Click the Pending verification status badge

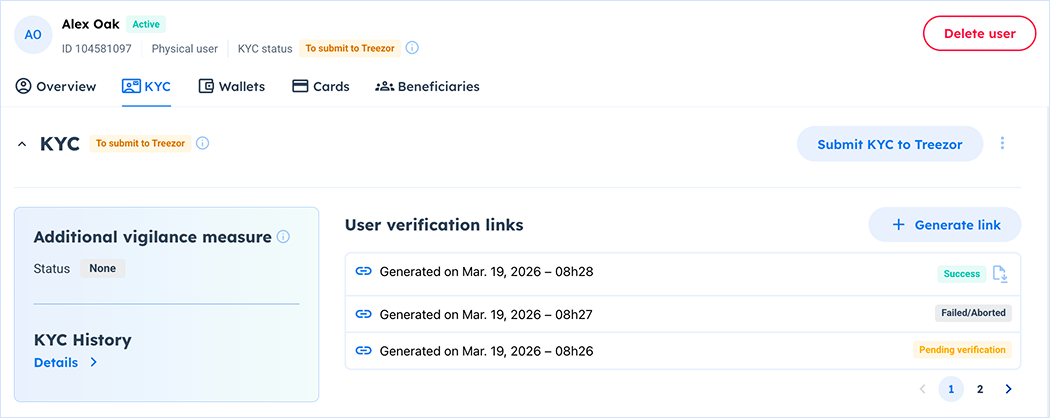962,350
